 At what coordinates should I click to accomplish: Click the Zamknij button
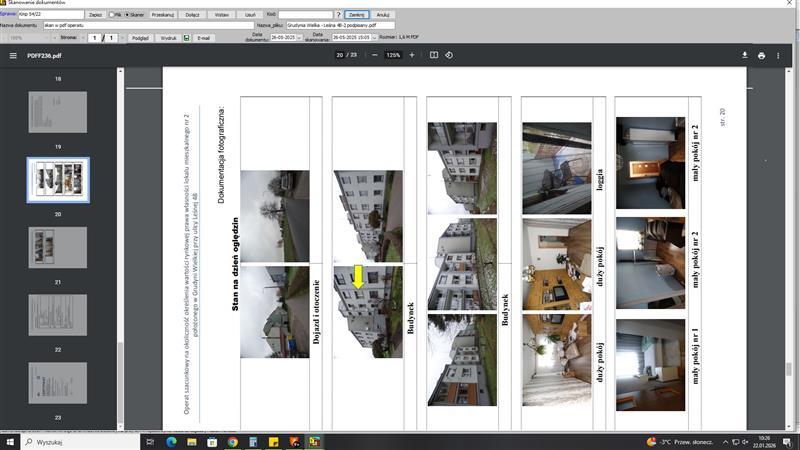click(357, 15)
